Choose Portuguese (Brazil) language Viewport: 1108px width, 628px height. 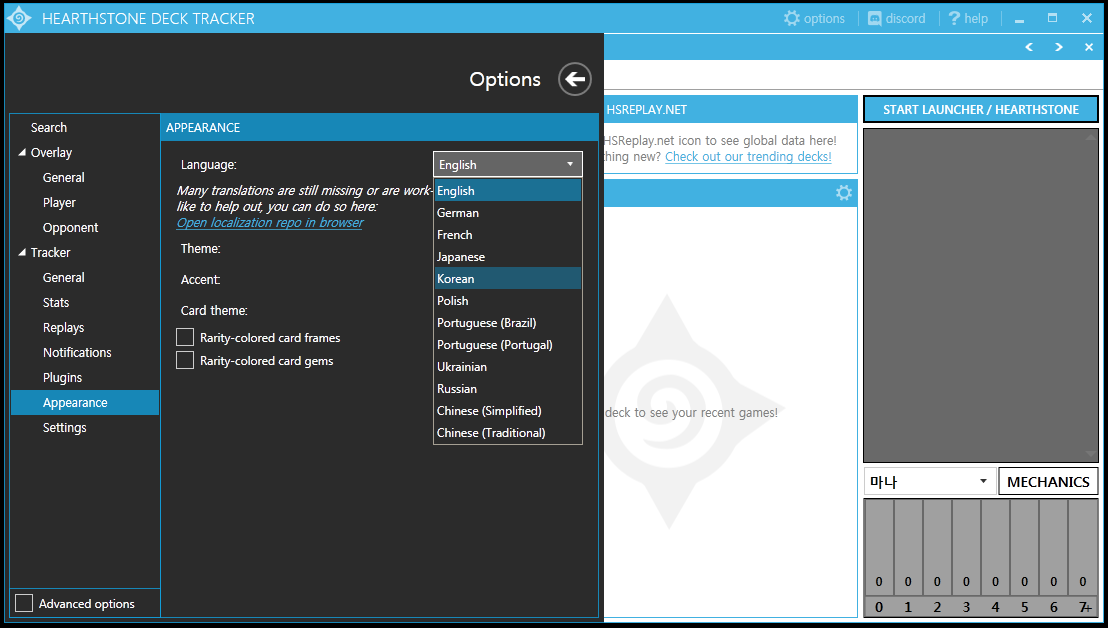[x=507, y=323]
